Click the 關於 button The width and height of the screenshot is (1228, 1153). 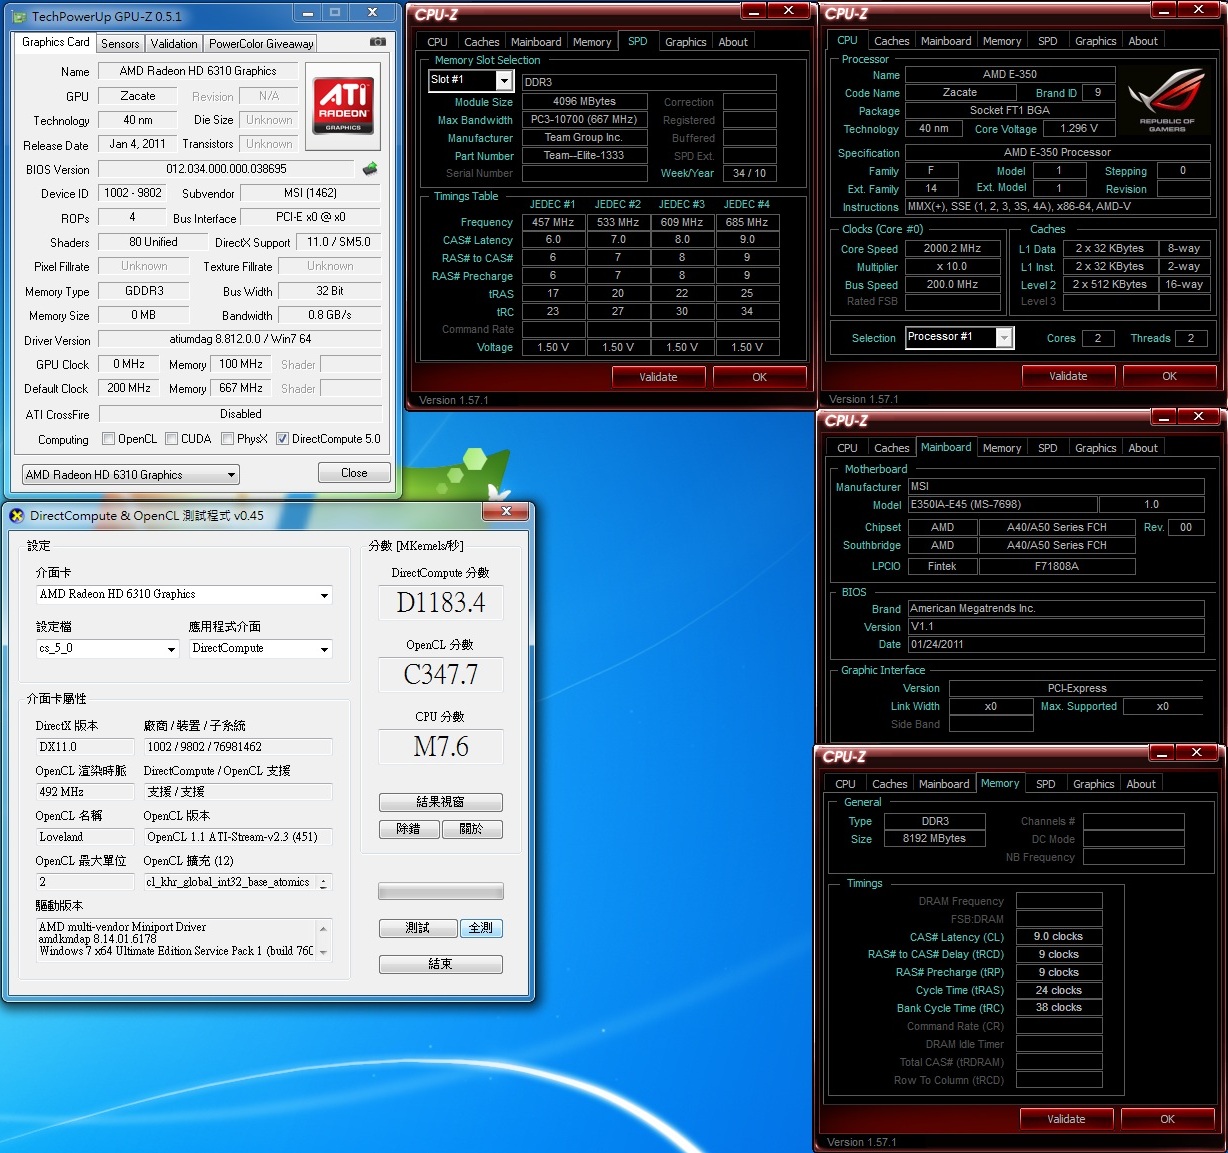pos(471,829)
